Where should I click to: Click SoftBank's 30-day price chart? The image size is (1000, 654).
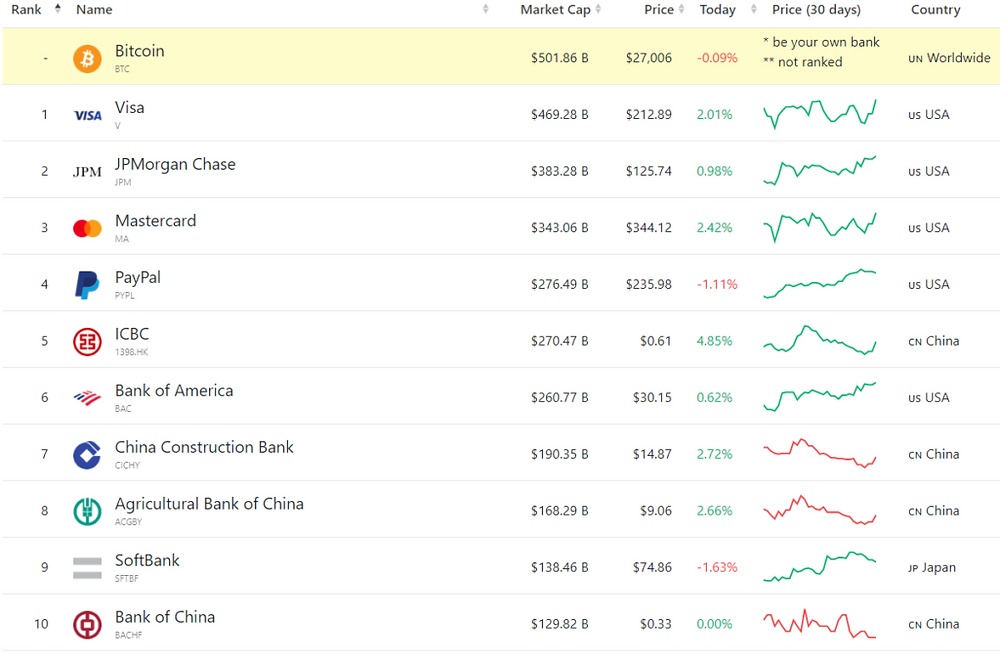pos(820,567)
